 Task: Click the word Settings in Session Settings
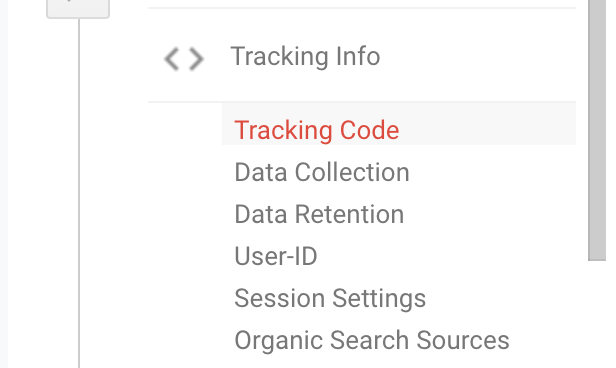[379, 298]
